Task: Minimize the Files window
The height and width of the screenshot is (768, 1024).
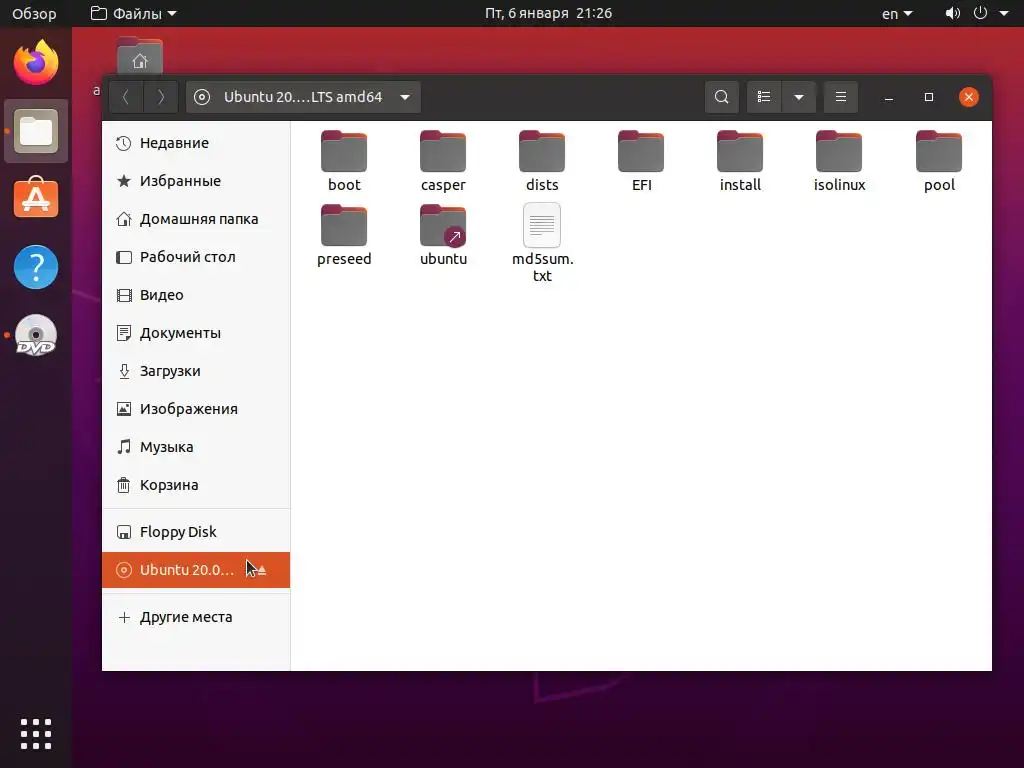Action: tap(889, 97)
